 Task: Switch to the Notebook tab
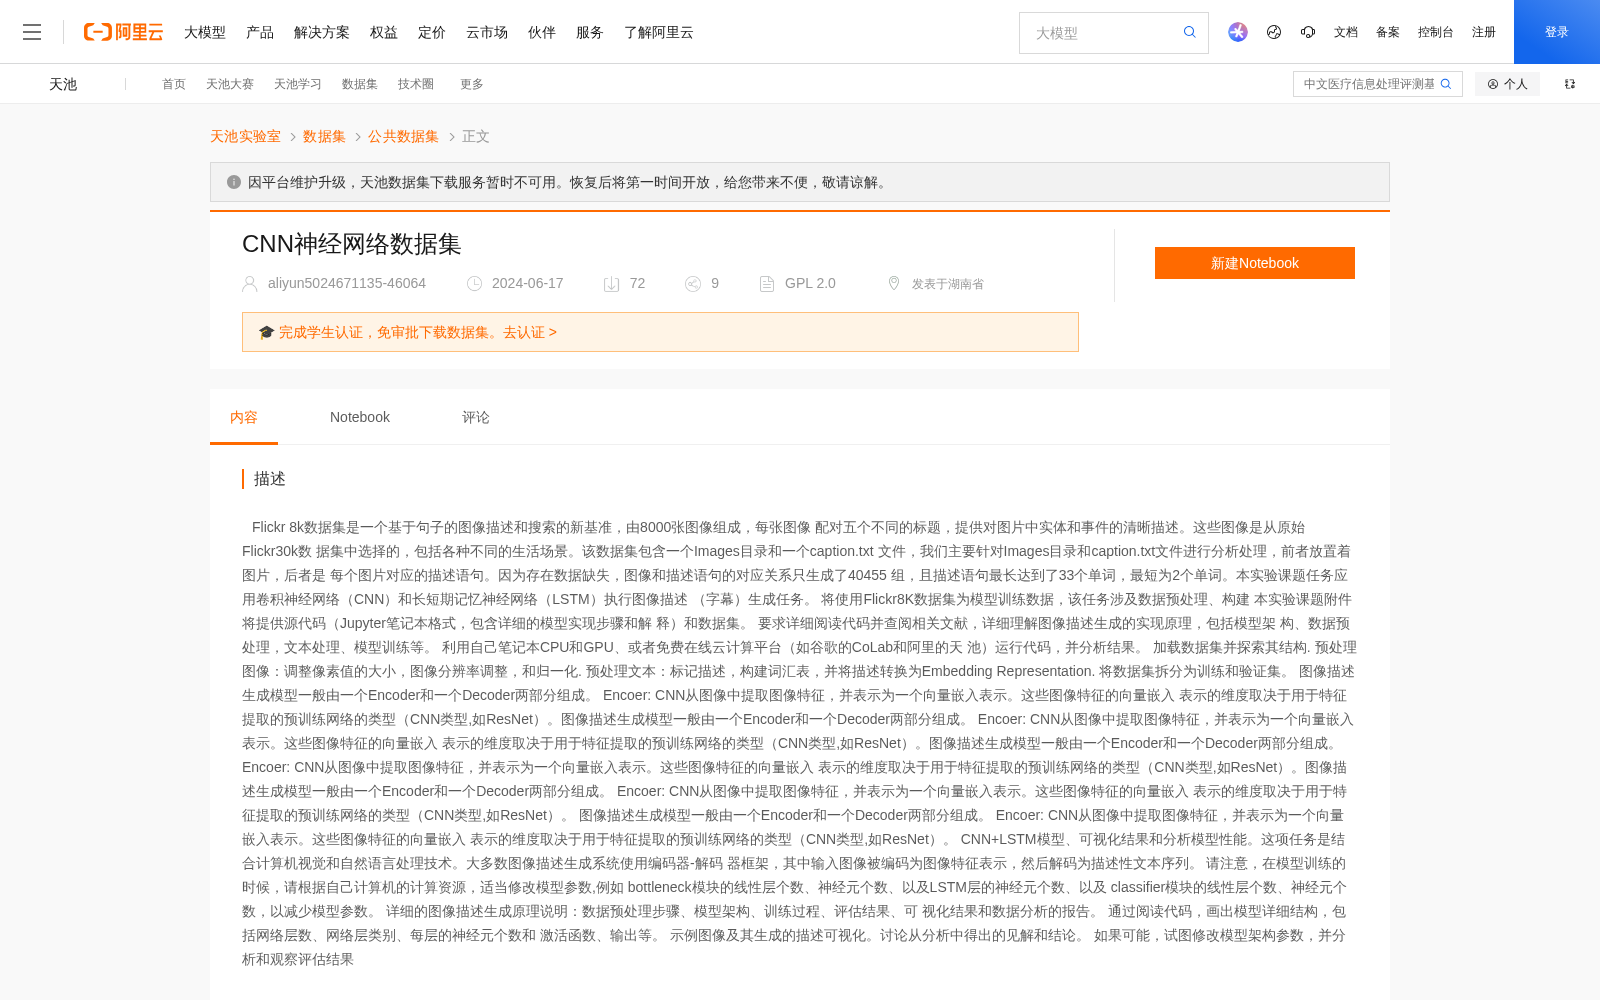click(360, 417)
